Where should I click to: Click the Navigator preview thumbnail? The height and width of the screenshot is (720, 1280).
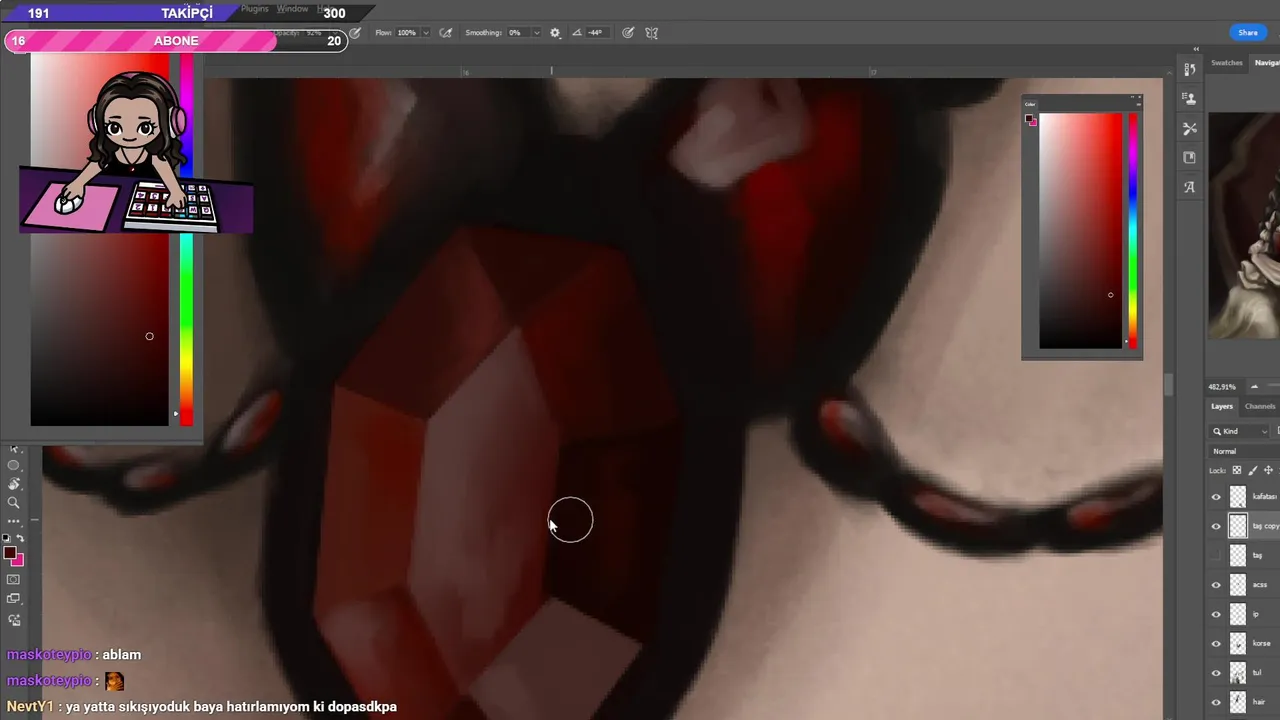[x=1244, y=225]
